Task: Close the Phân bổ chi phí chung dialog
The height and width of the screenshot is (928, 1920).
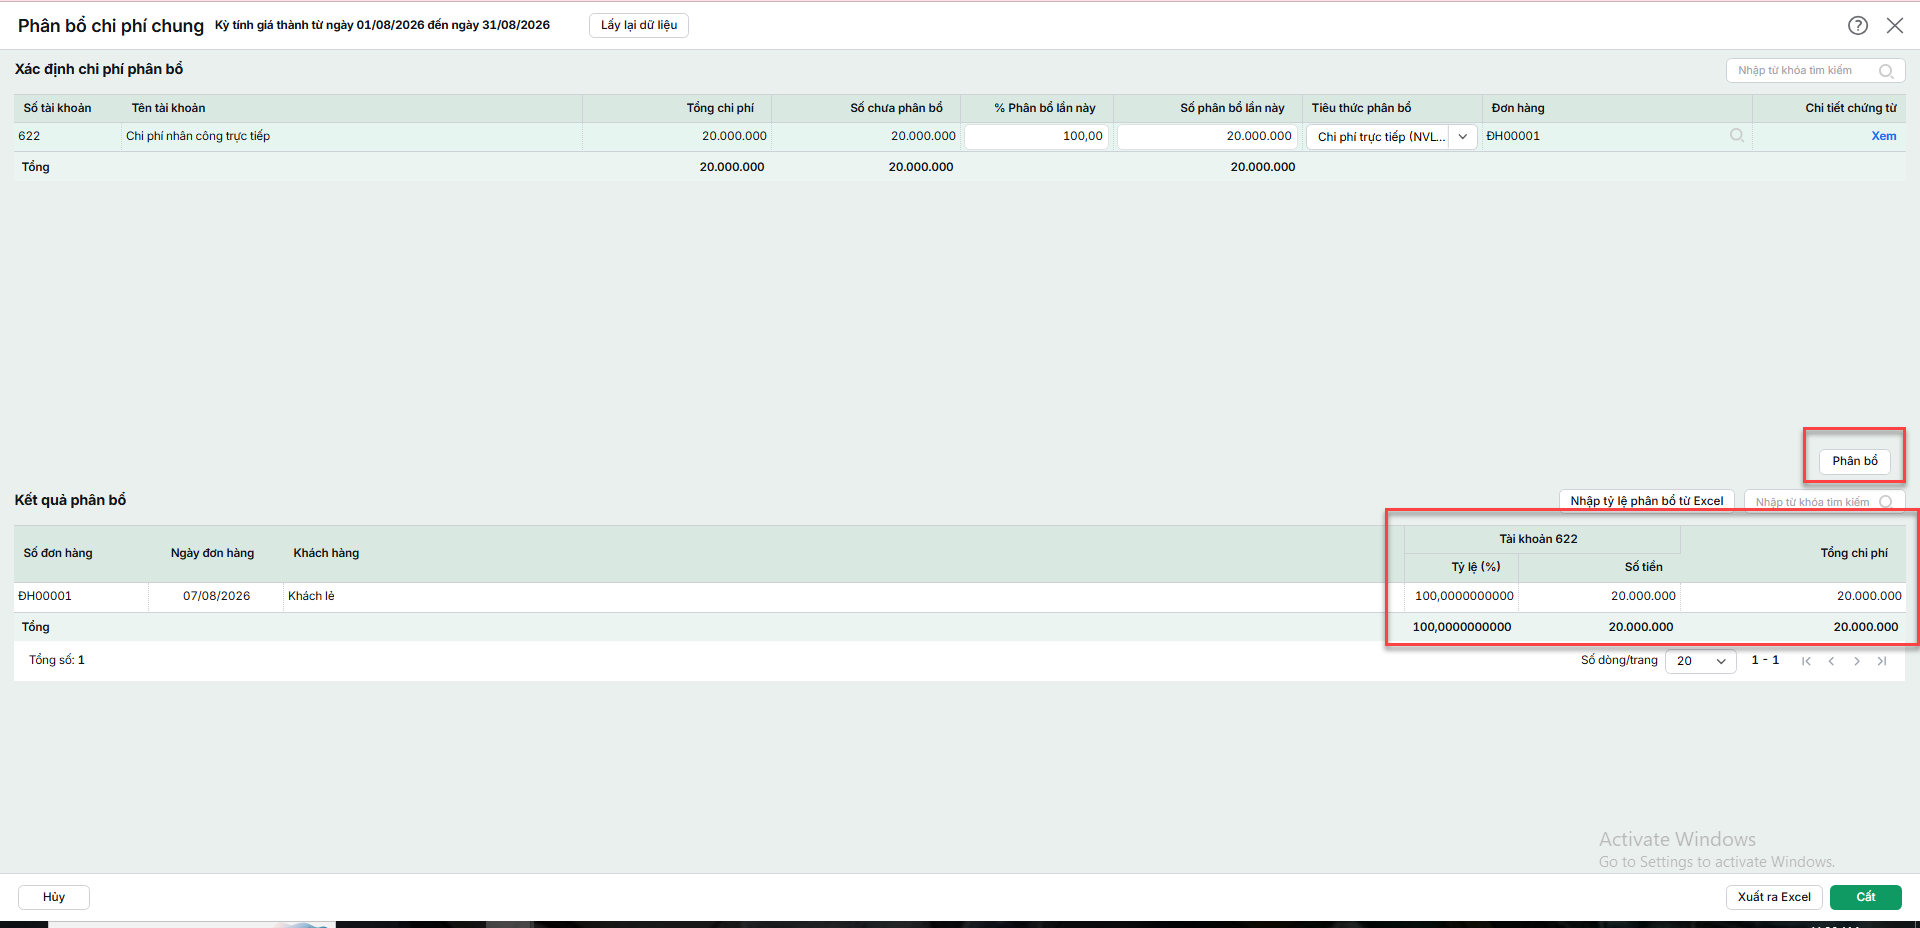Action: point(1894,26)
